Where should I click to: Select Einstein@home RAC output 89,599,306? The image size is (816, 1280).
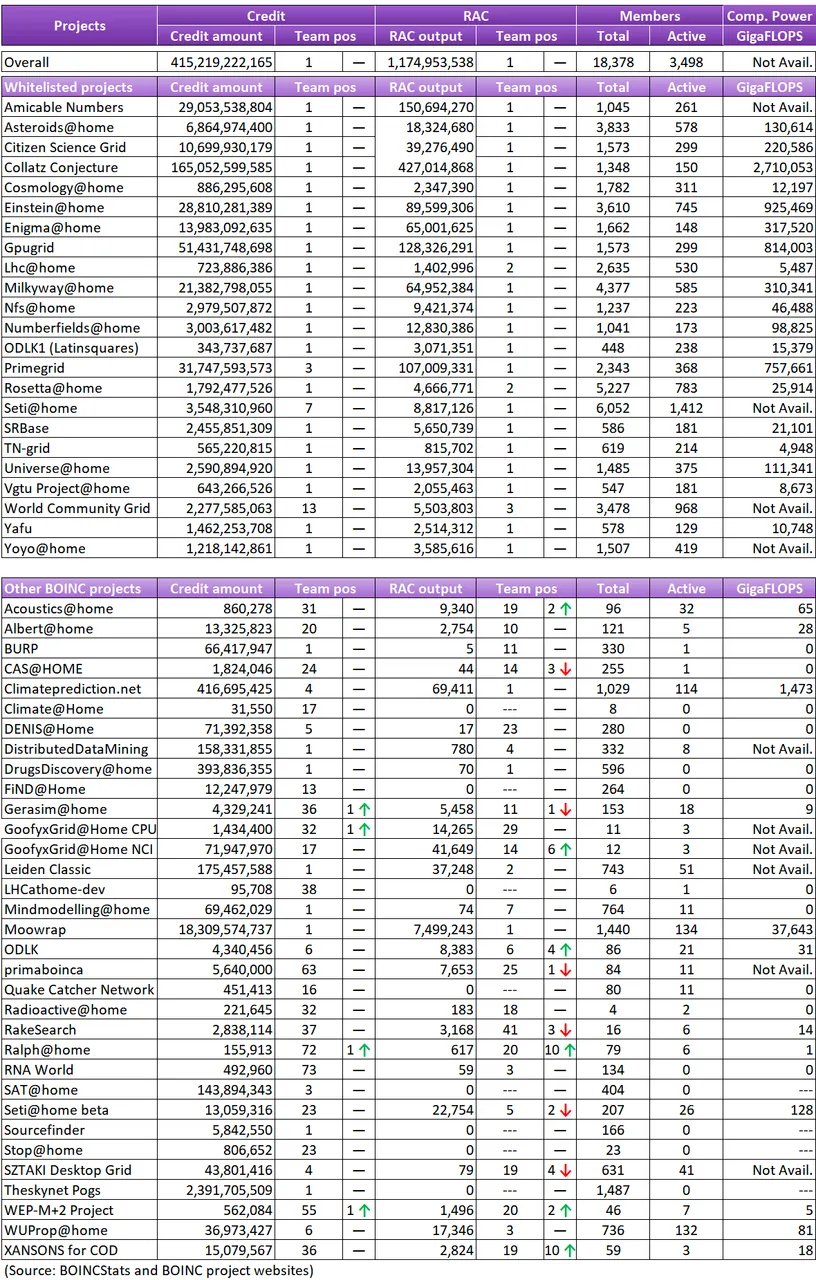[x=435, y=207]
